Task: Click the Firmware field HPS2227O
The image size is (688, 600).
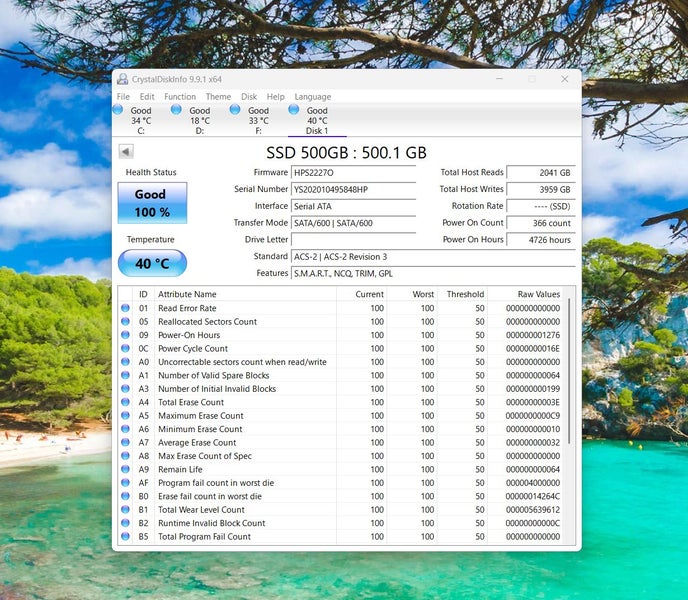Action: 353,172
